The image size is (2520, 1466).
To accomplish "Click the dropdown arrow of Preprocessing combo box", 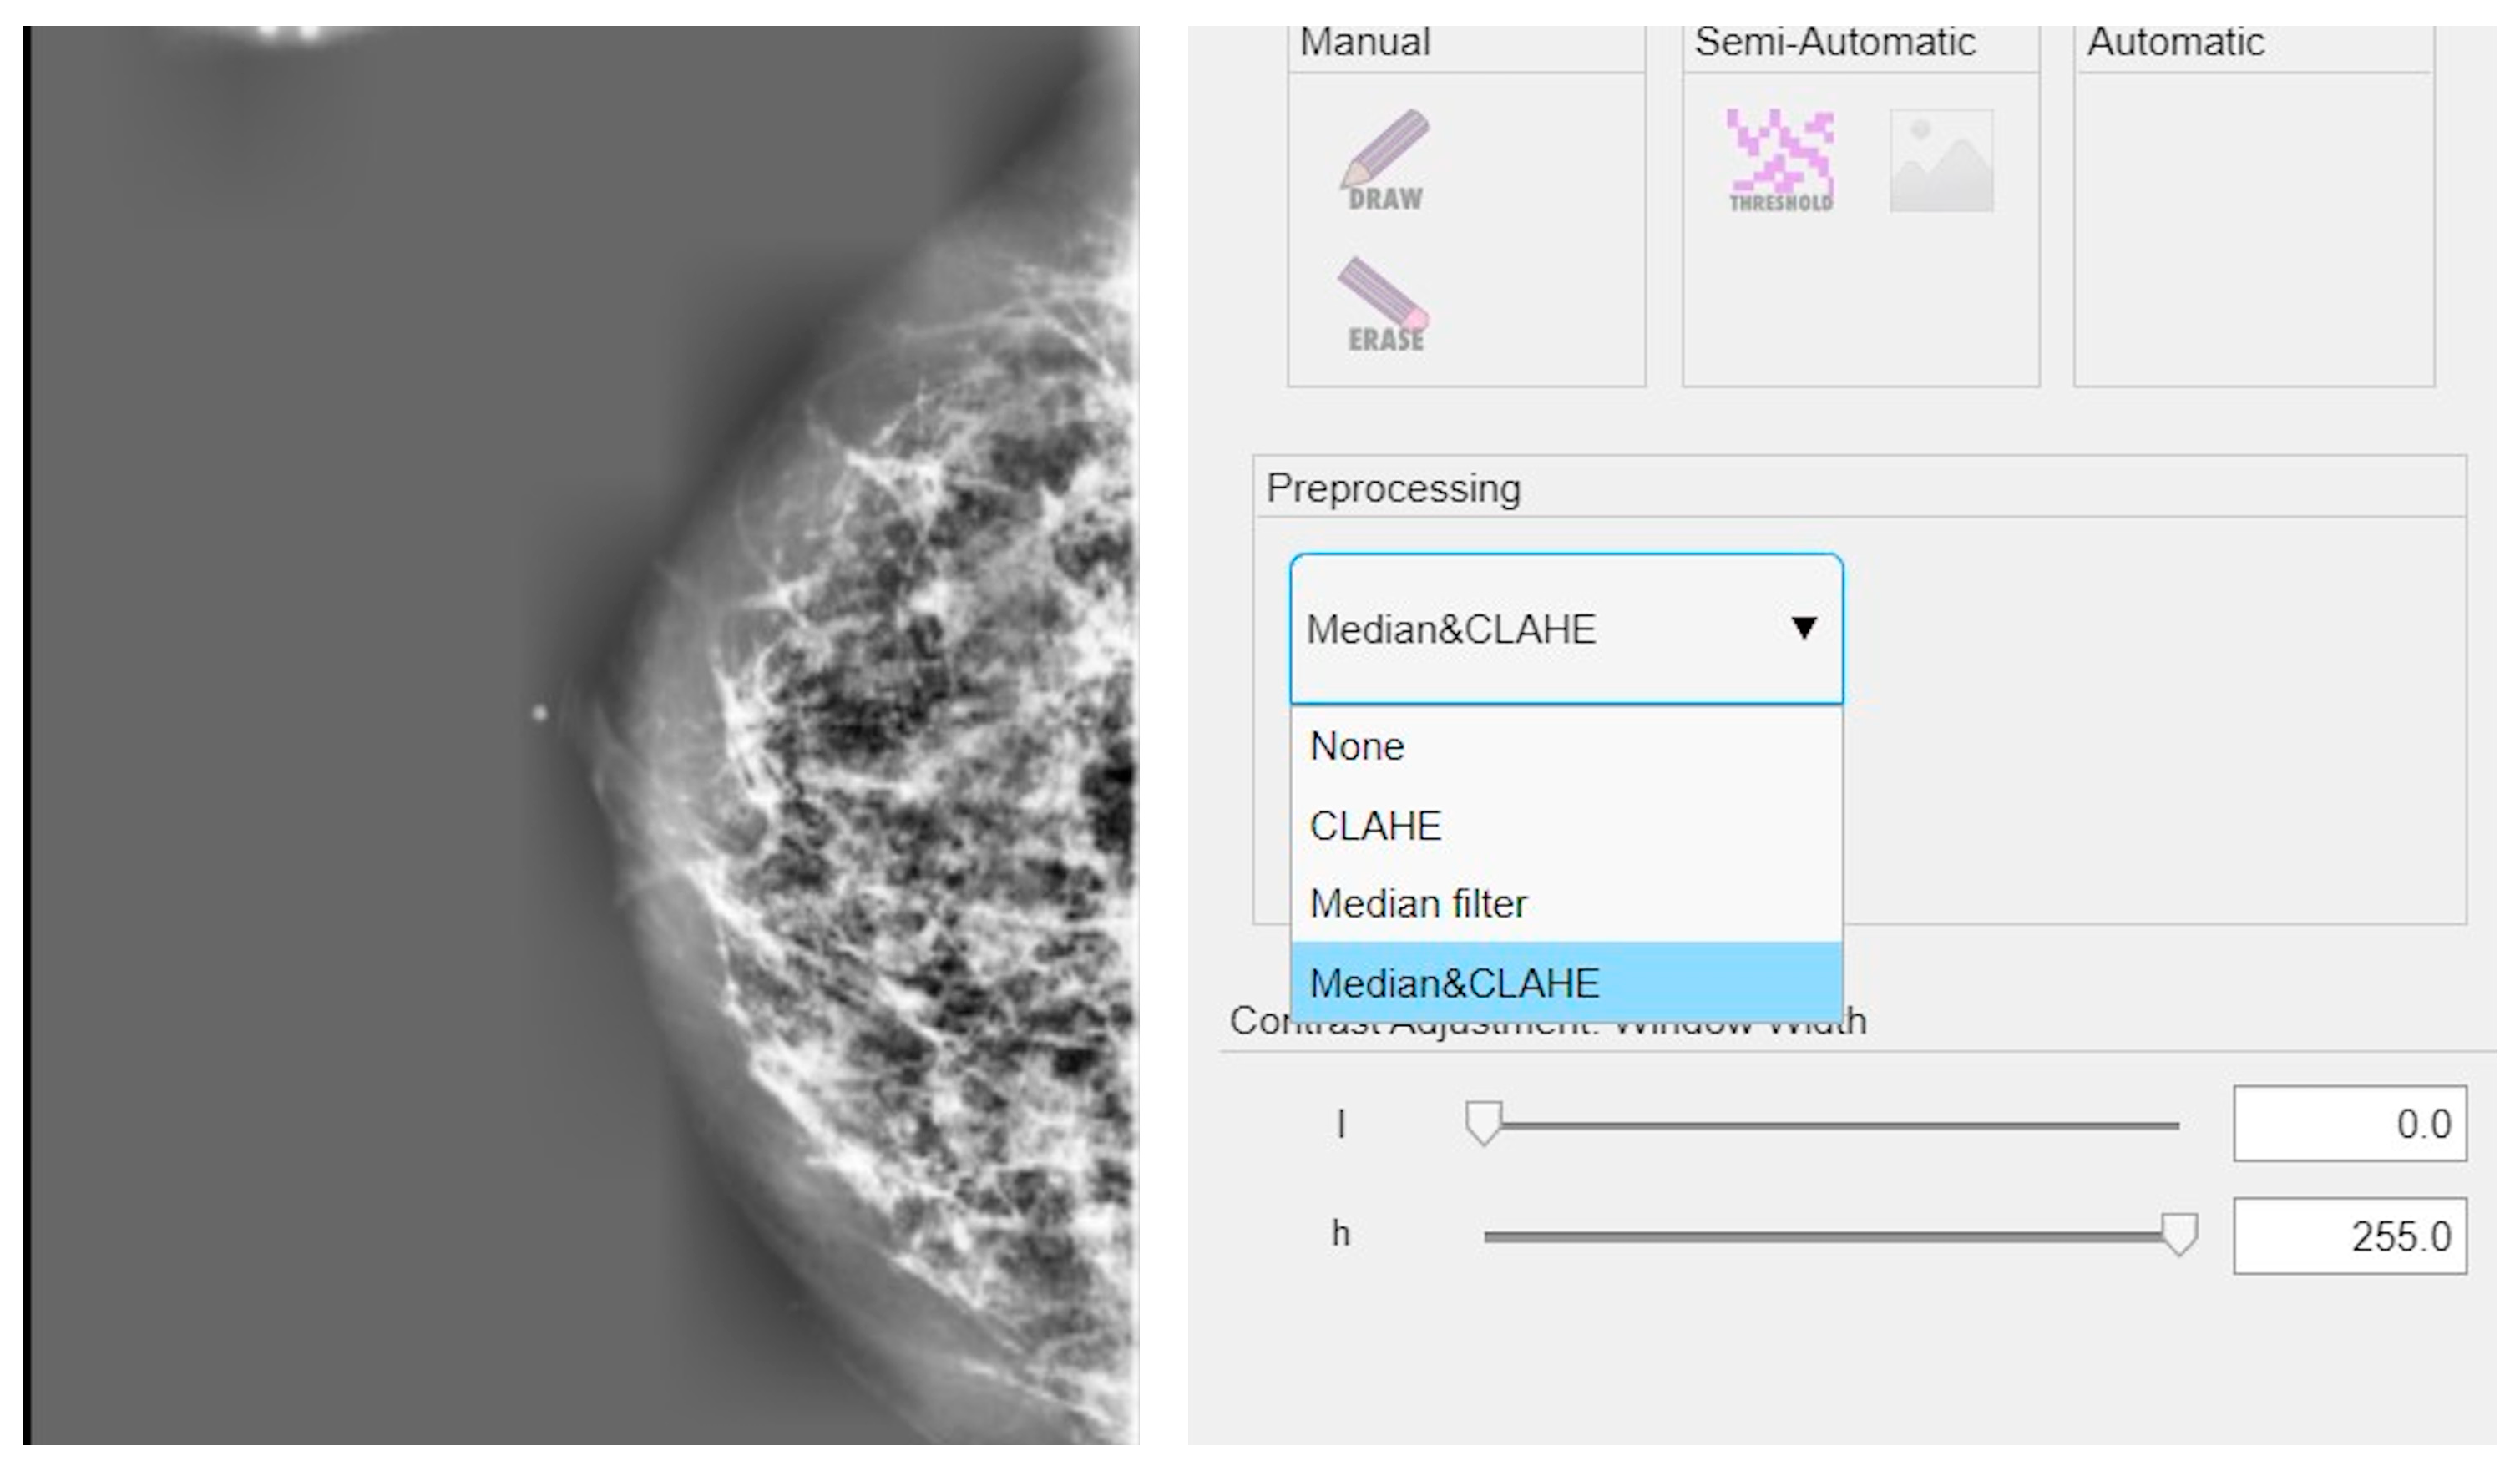I will pos(1804,628).
